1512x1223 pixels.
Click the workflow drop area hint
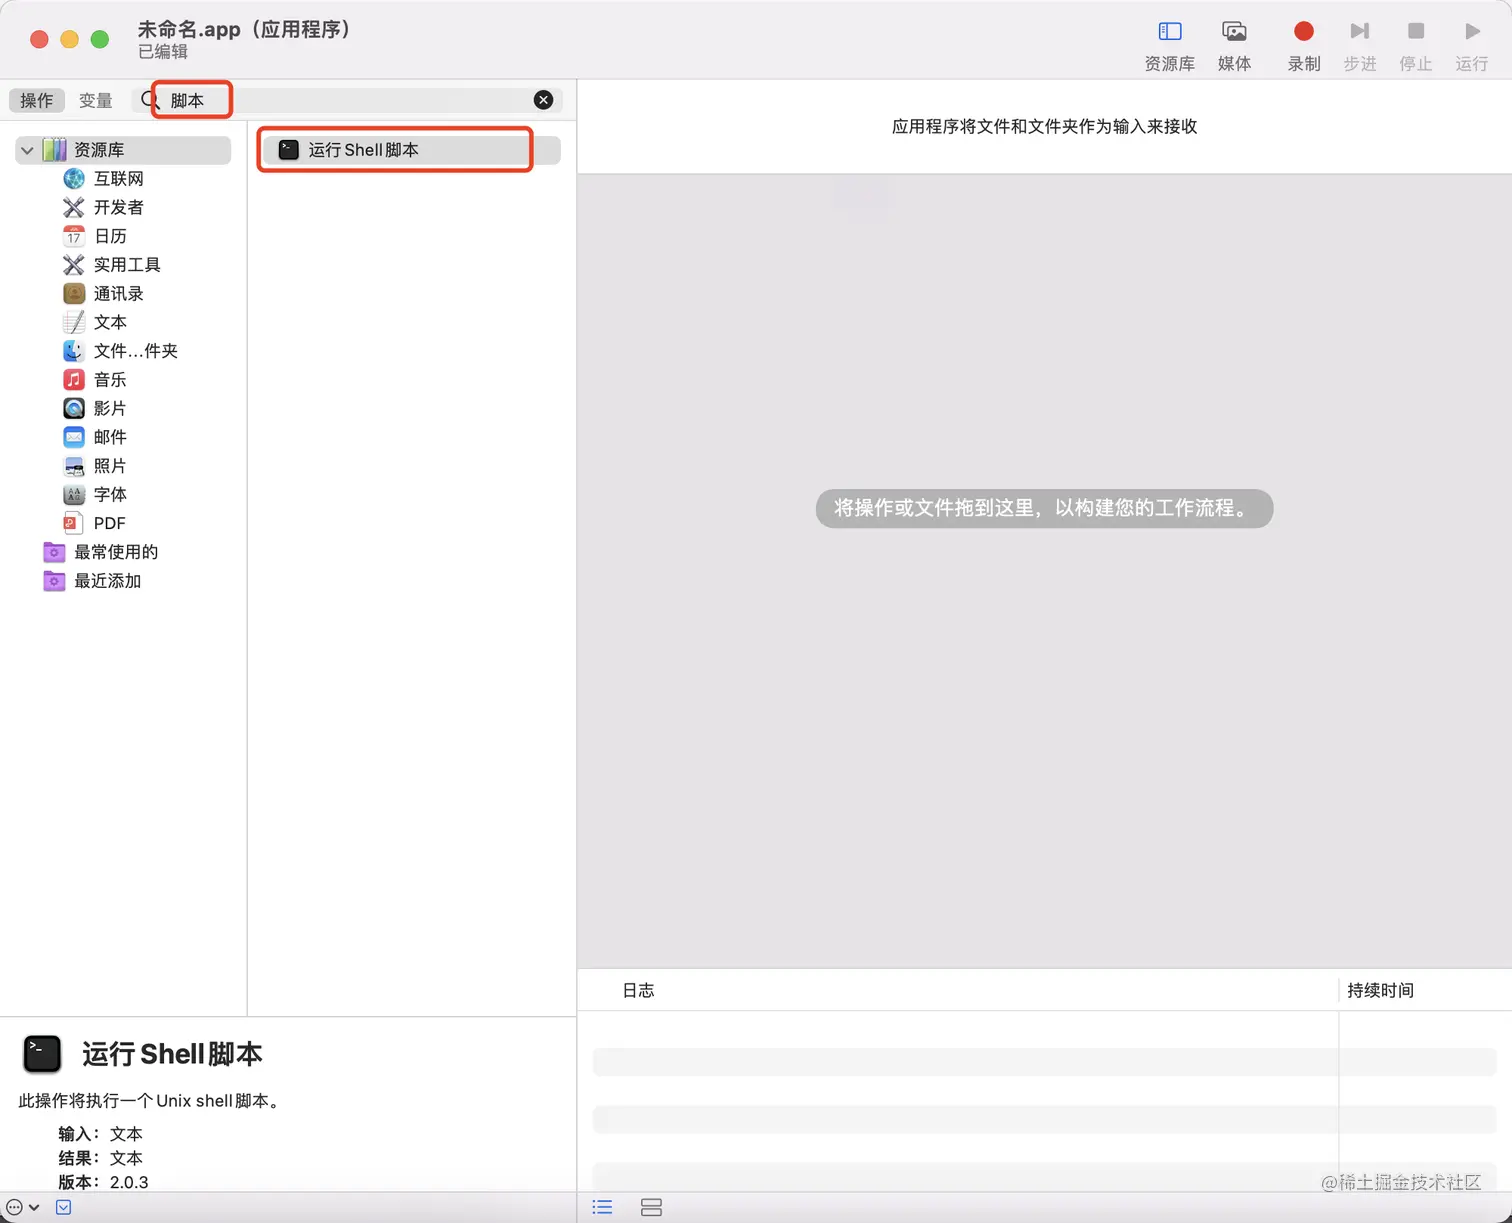(1044, 508)
